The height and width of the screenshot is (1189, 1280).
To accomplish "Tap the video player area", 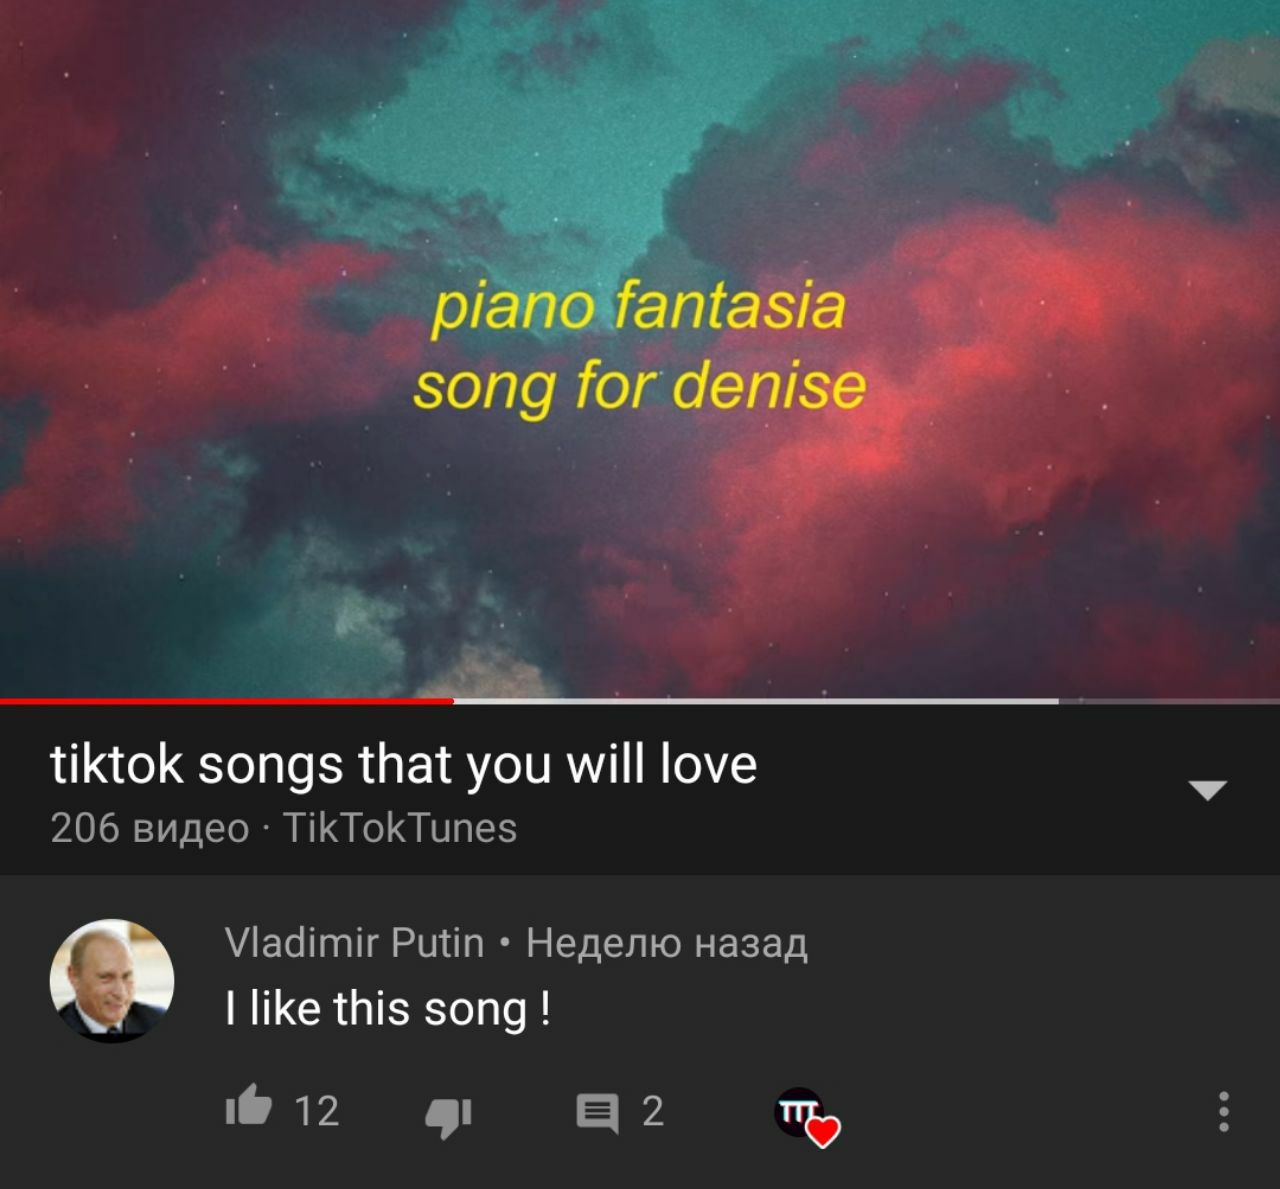I will coord(640,348).
